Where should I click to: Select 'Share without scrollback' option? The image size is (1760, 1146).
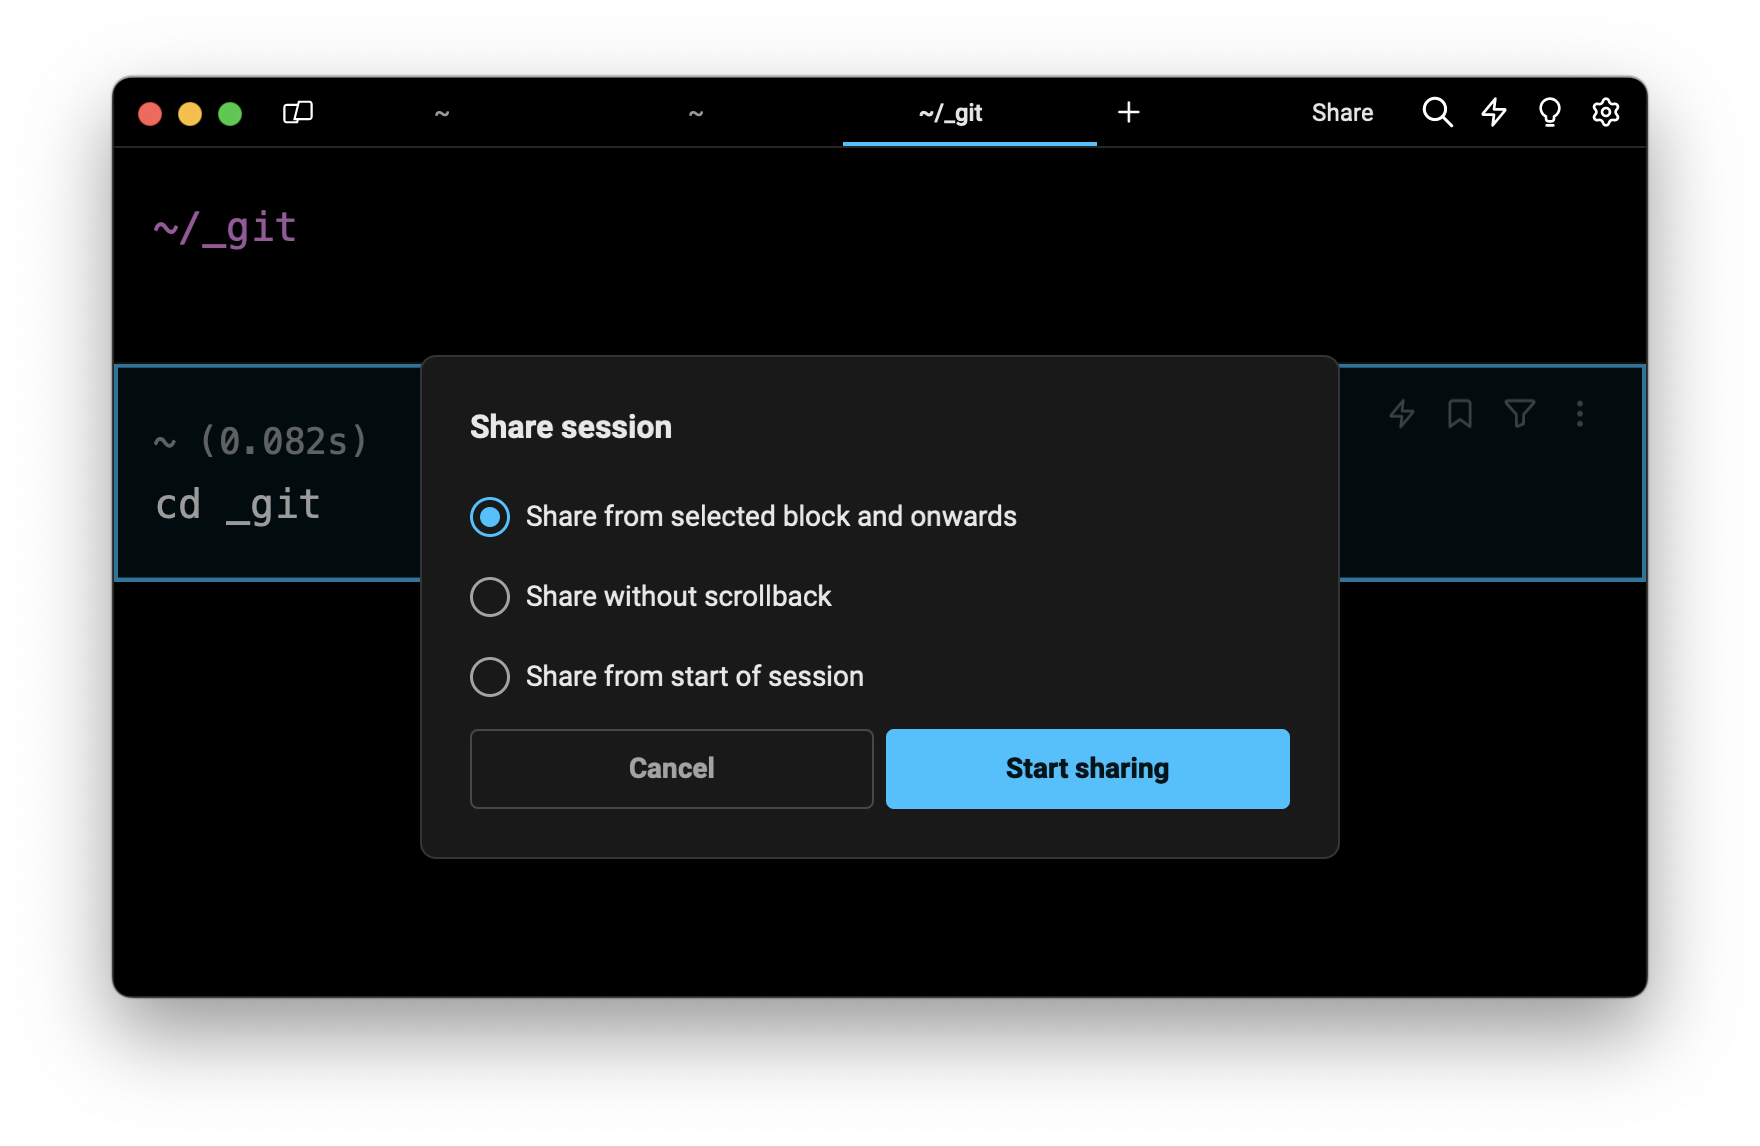490,597
